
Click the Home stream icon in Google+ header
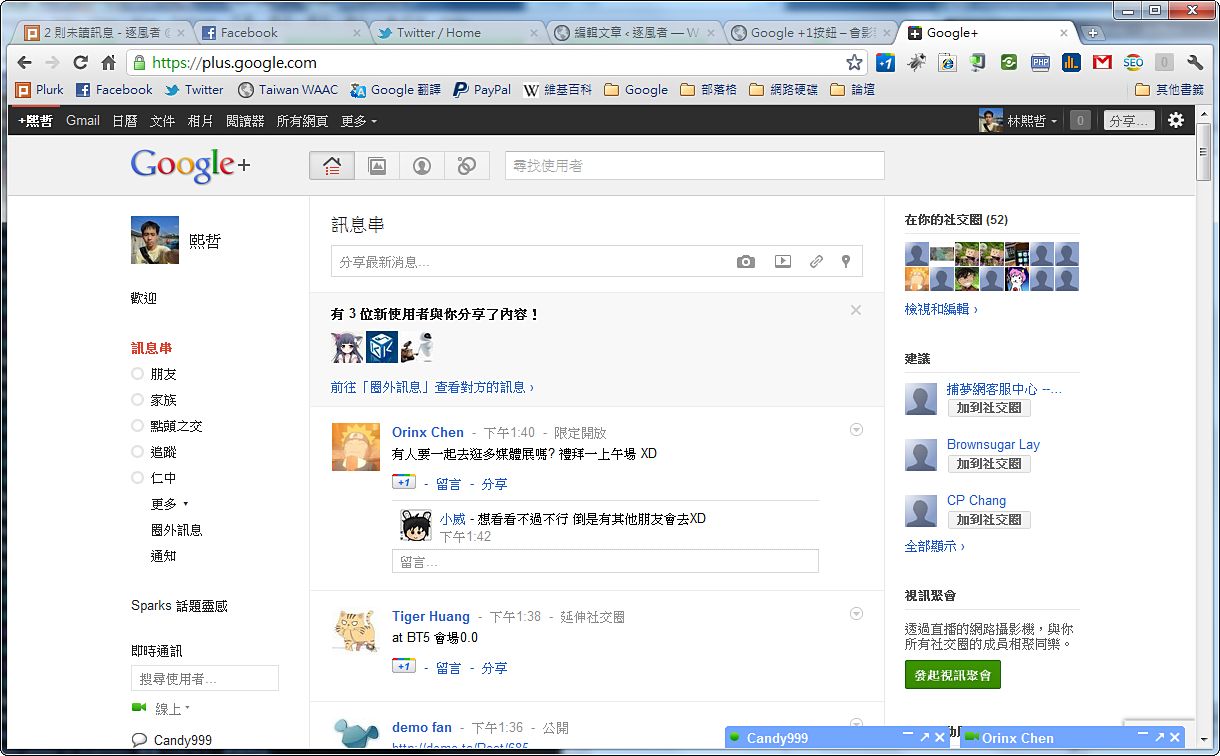click(332, 166)
